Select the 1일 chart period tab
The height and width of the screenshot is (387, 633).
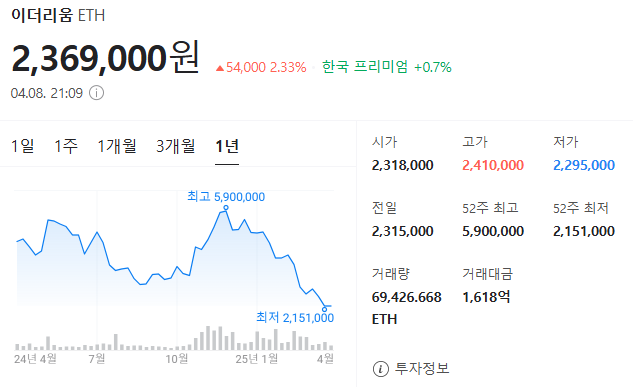click(x=23, y=146)
